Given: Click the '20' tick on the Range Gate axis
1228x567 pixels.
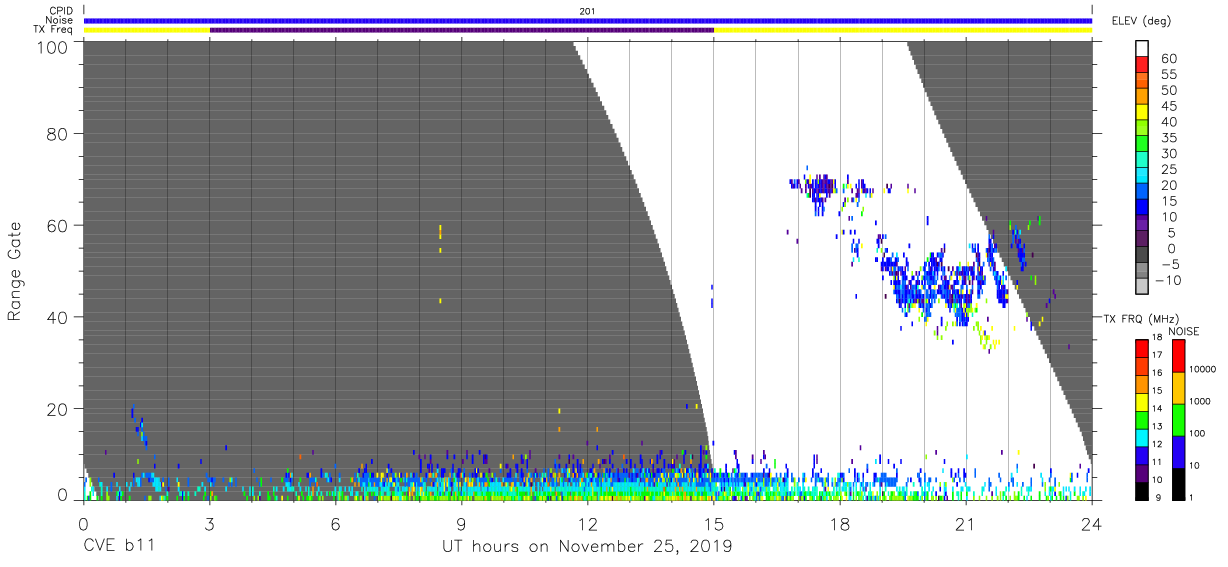Looking at the screenshot, I should (x=56, y=409).
